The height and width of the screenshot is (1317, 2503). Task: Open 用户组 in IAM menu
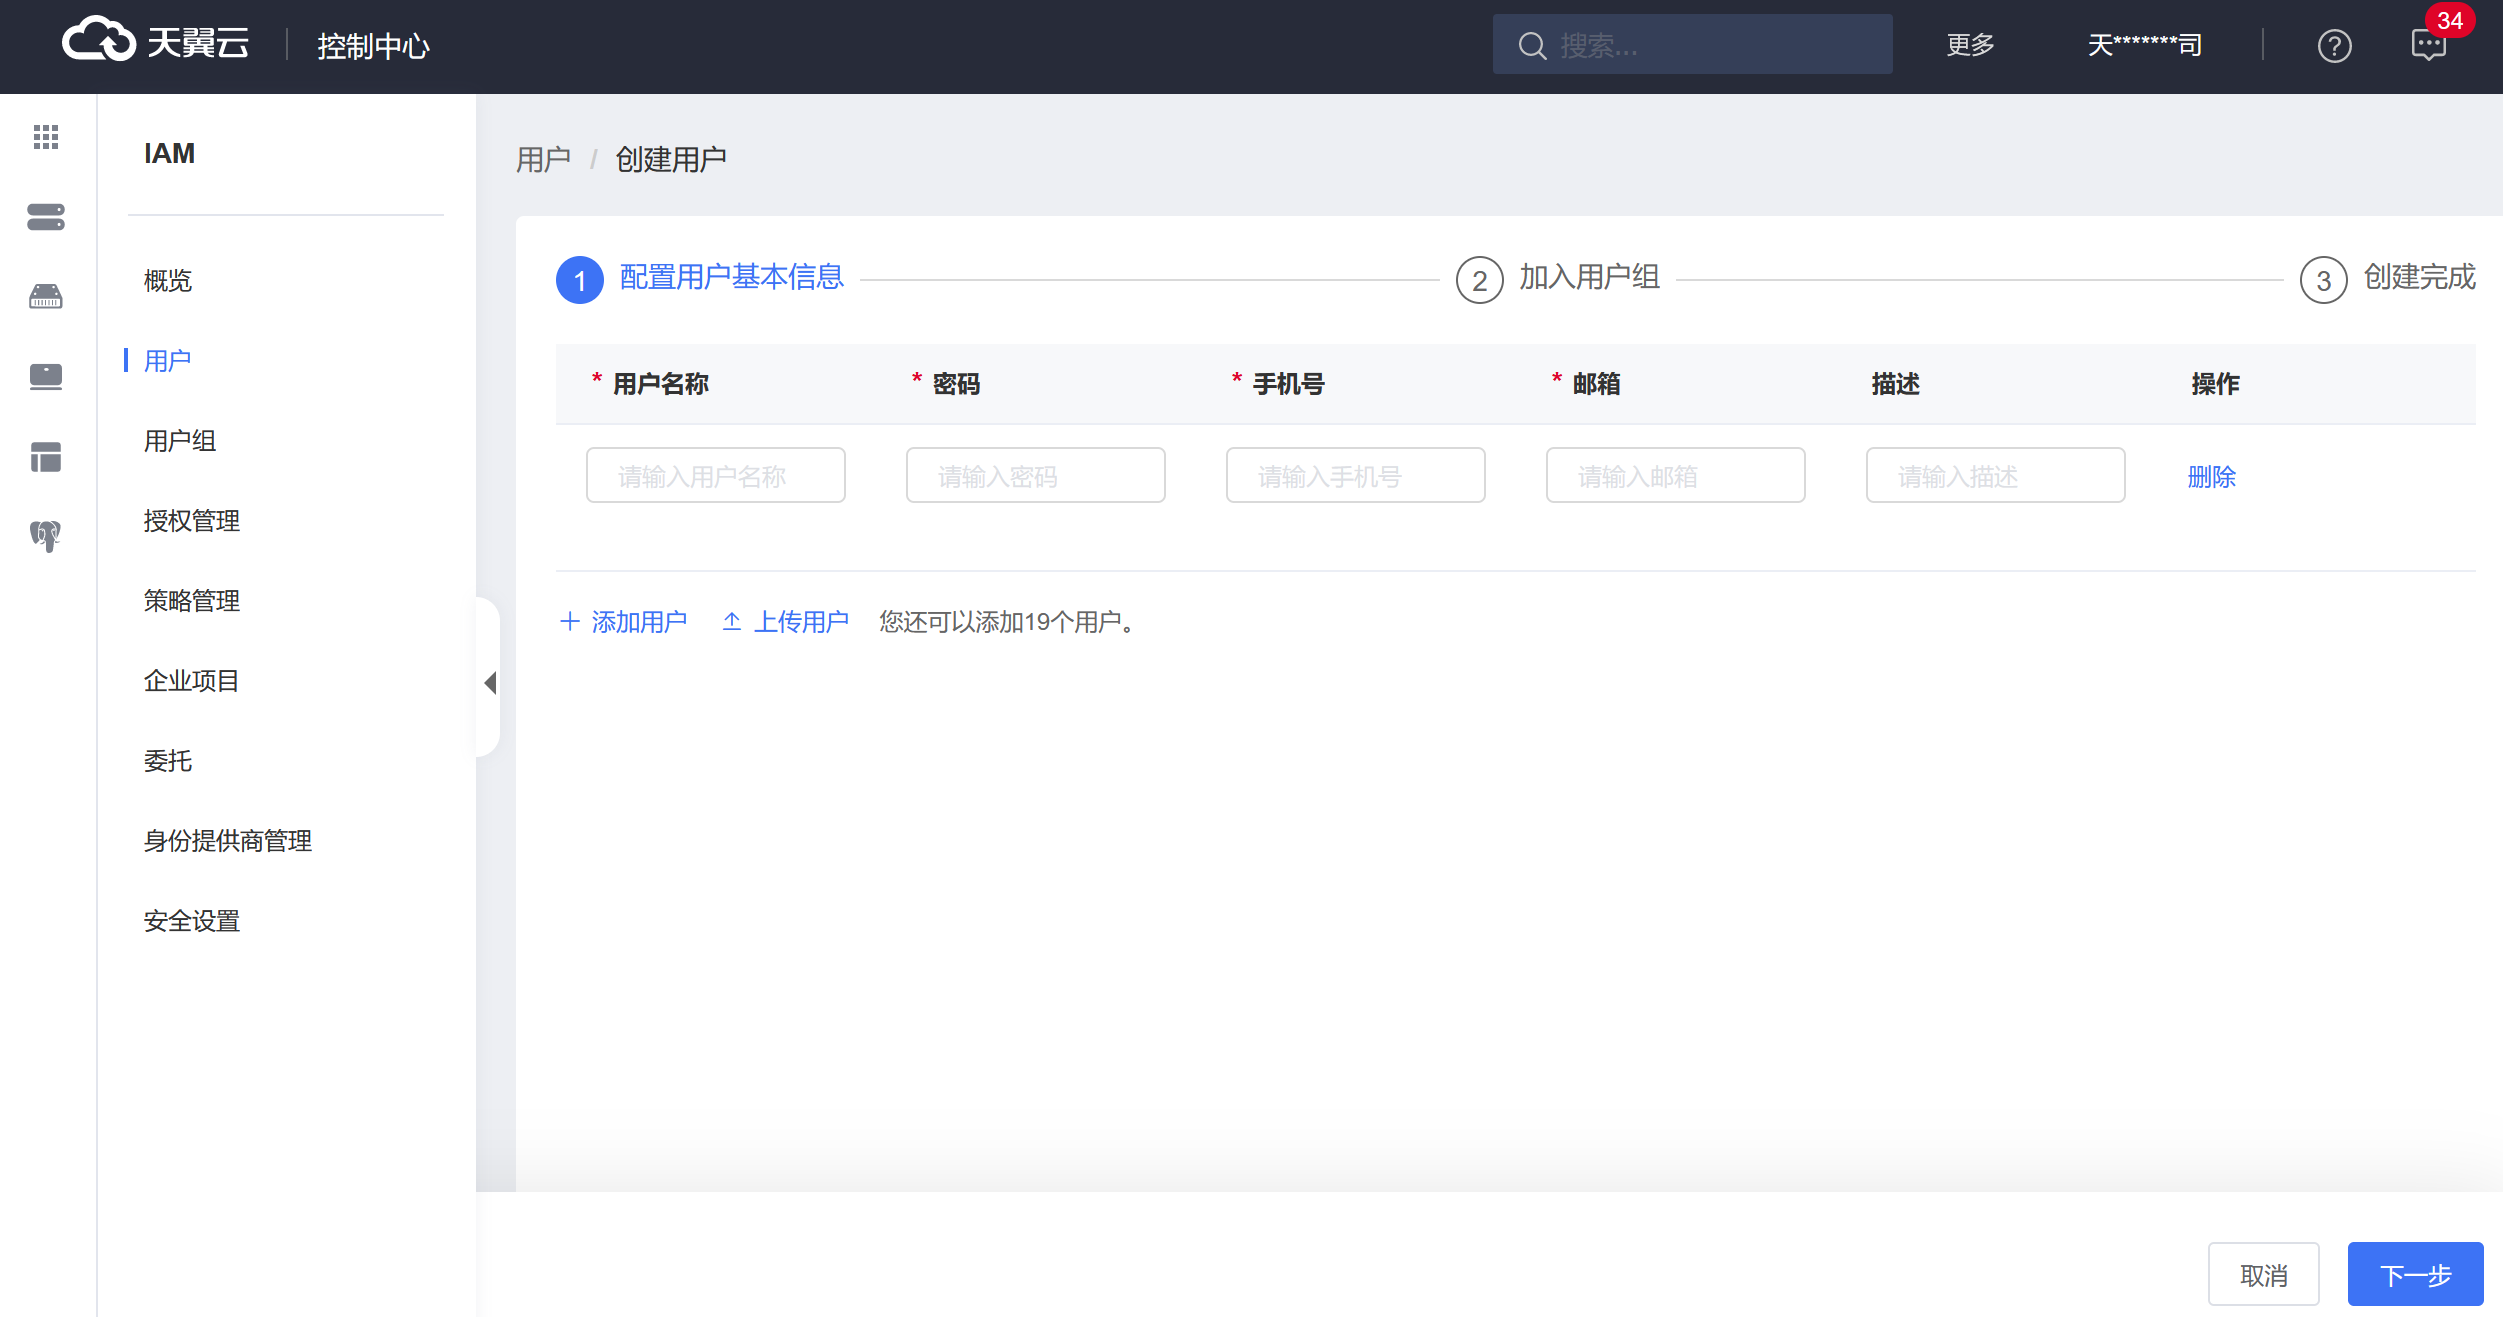pyautogui.click(x=180, y=441)
